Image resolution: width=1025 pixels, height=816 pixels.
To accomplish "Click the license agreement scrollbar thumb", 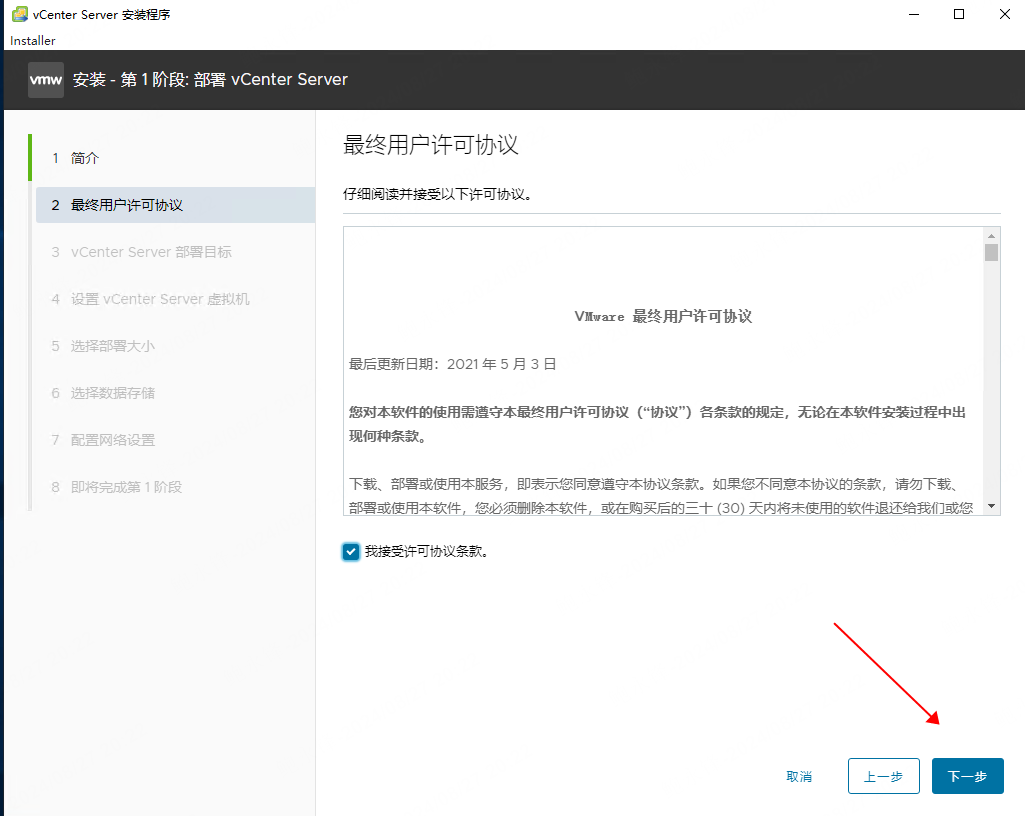I will 992,252.
